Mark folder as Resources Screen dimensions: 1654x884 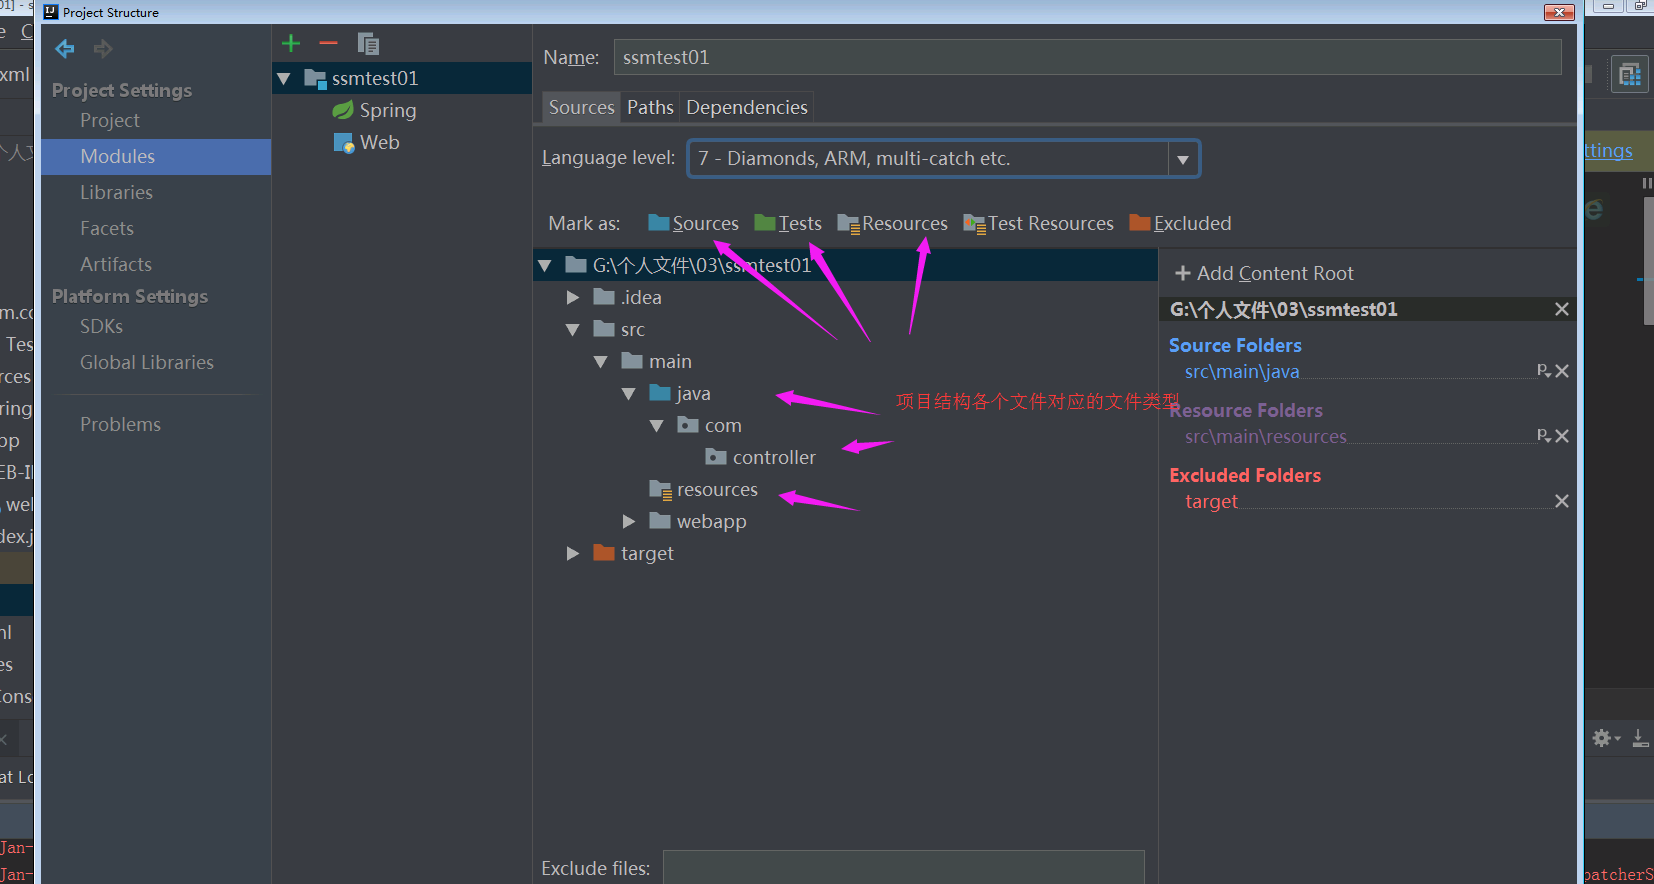click(892, 223)
